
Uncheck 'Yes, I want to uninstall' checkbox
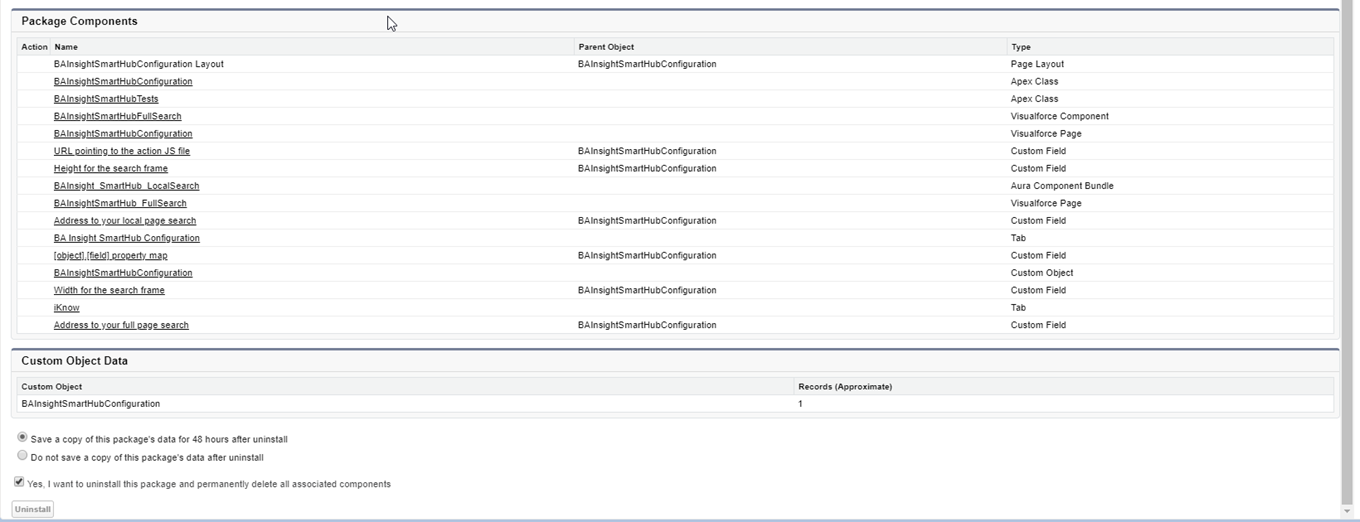[x=19, y=482]
